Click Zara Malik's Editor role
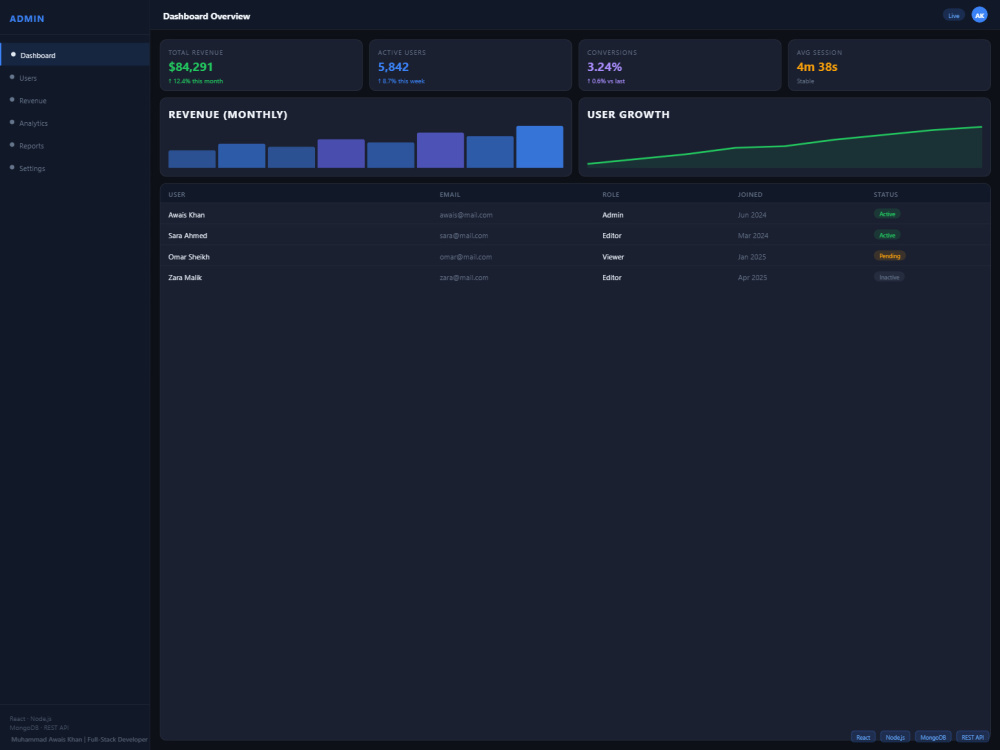 click(x=612, y=277)
